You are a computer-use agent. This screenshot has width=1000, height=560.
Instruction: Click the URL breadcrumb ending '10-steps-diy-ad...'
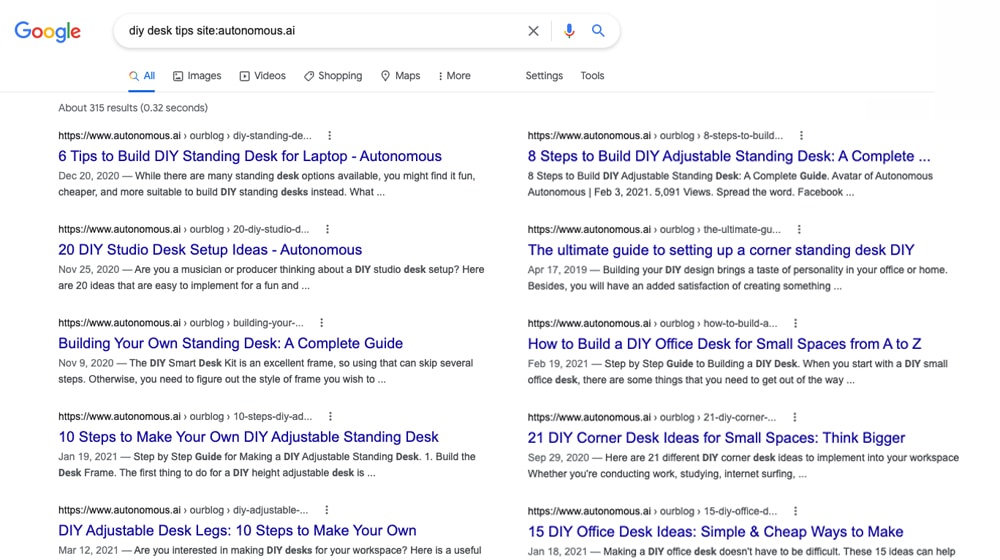[186, 416]
